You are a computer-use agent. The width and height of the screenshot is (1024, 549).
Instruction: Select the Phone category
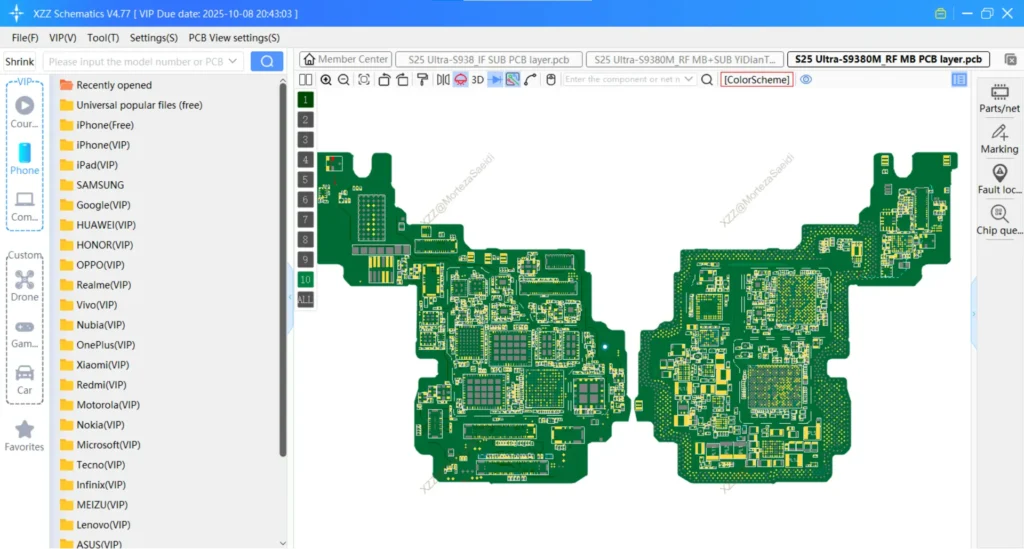pyautogui.click(x=25, y=159)
